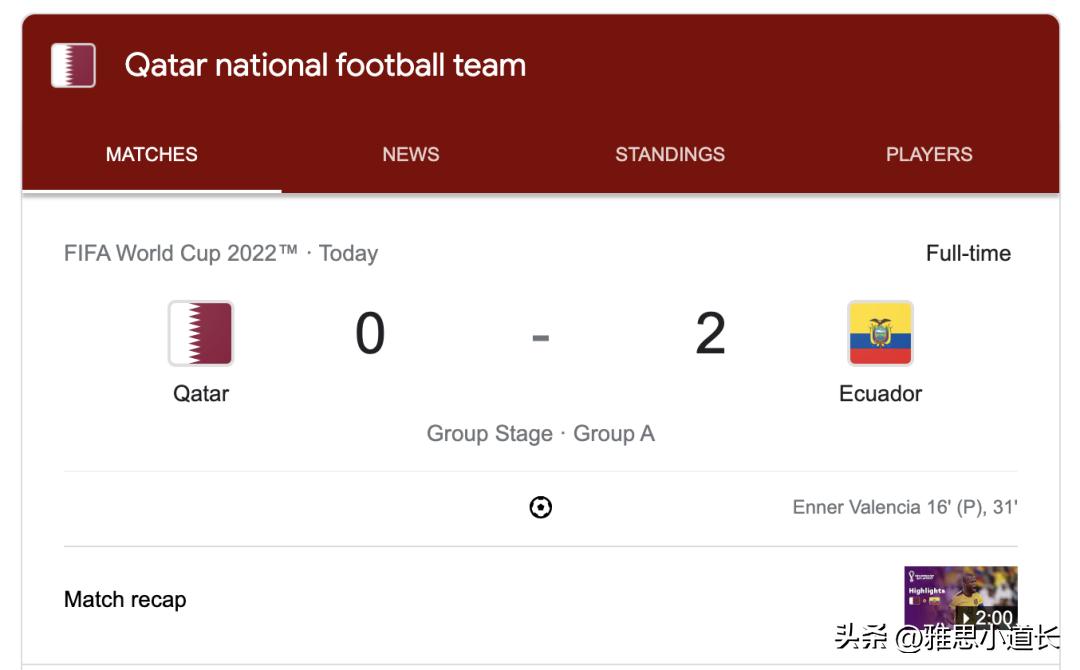Click the Match recap label
Screen dimensions: 1080x670
(x=125, y=600)
